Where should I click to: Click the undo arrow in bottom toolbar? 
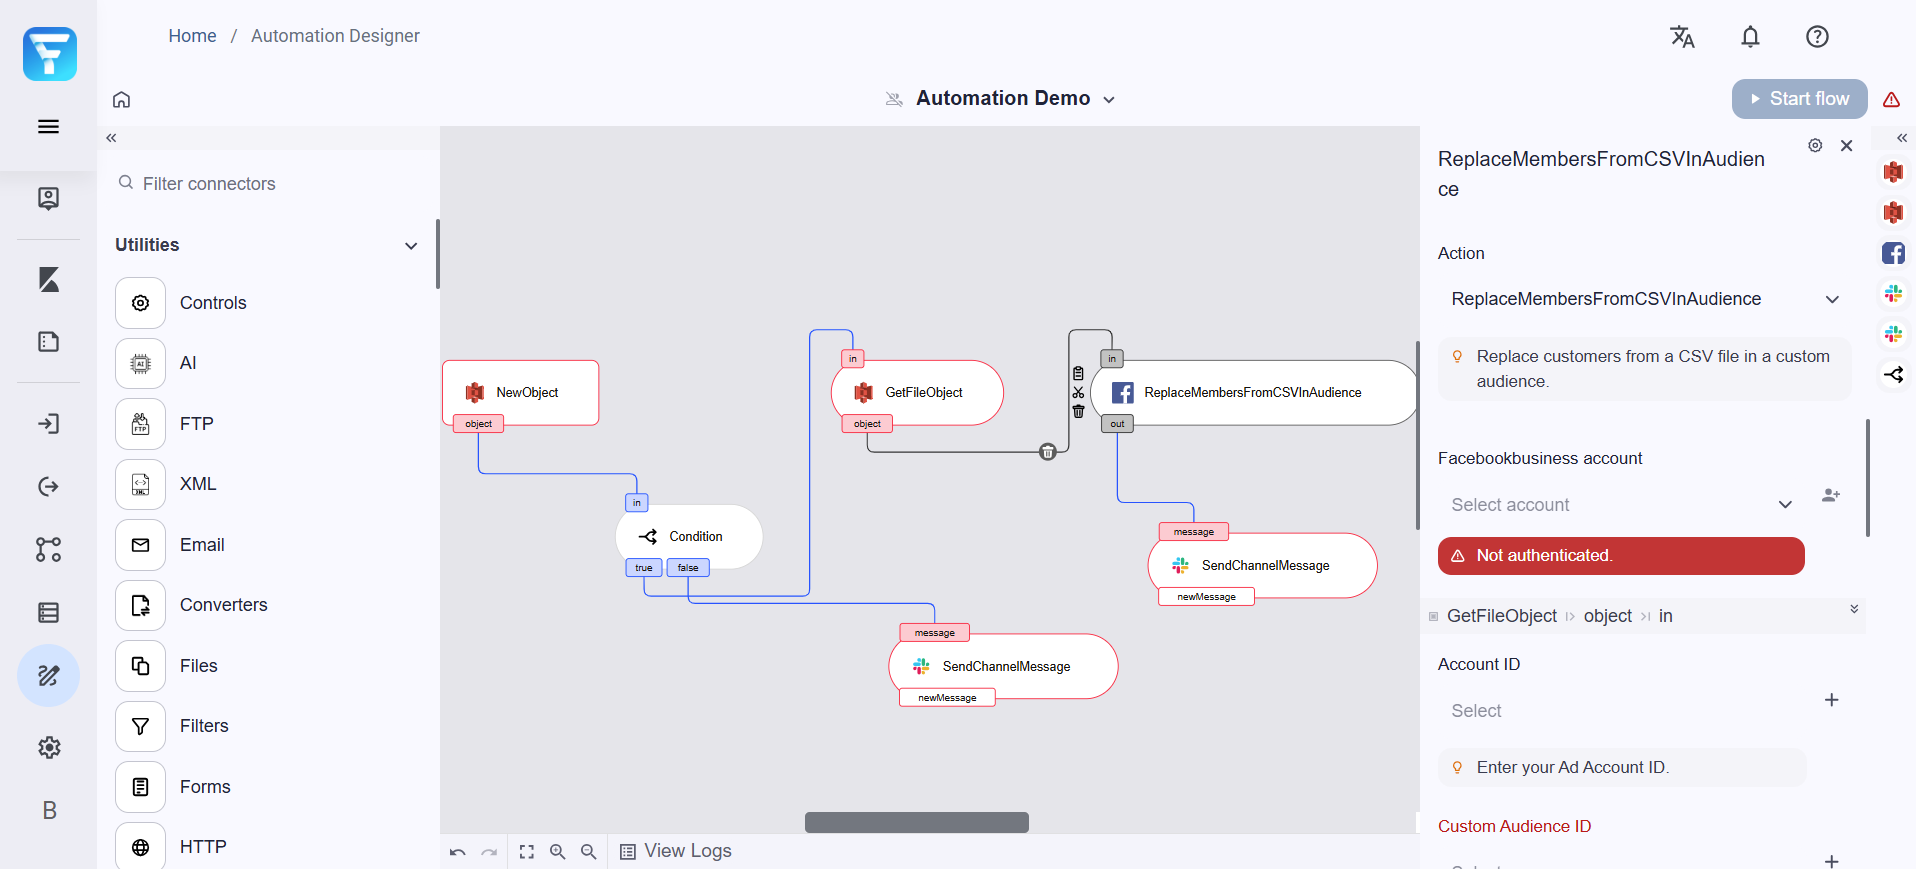[x=458, y=852]
